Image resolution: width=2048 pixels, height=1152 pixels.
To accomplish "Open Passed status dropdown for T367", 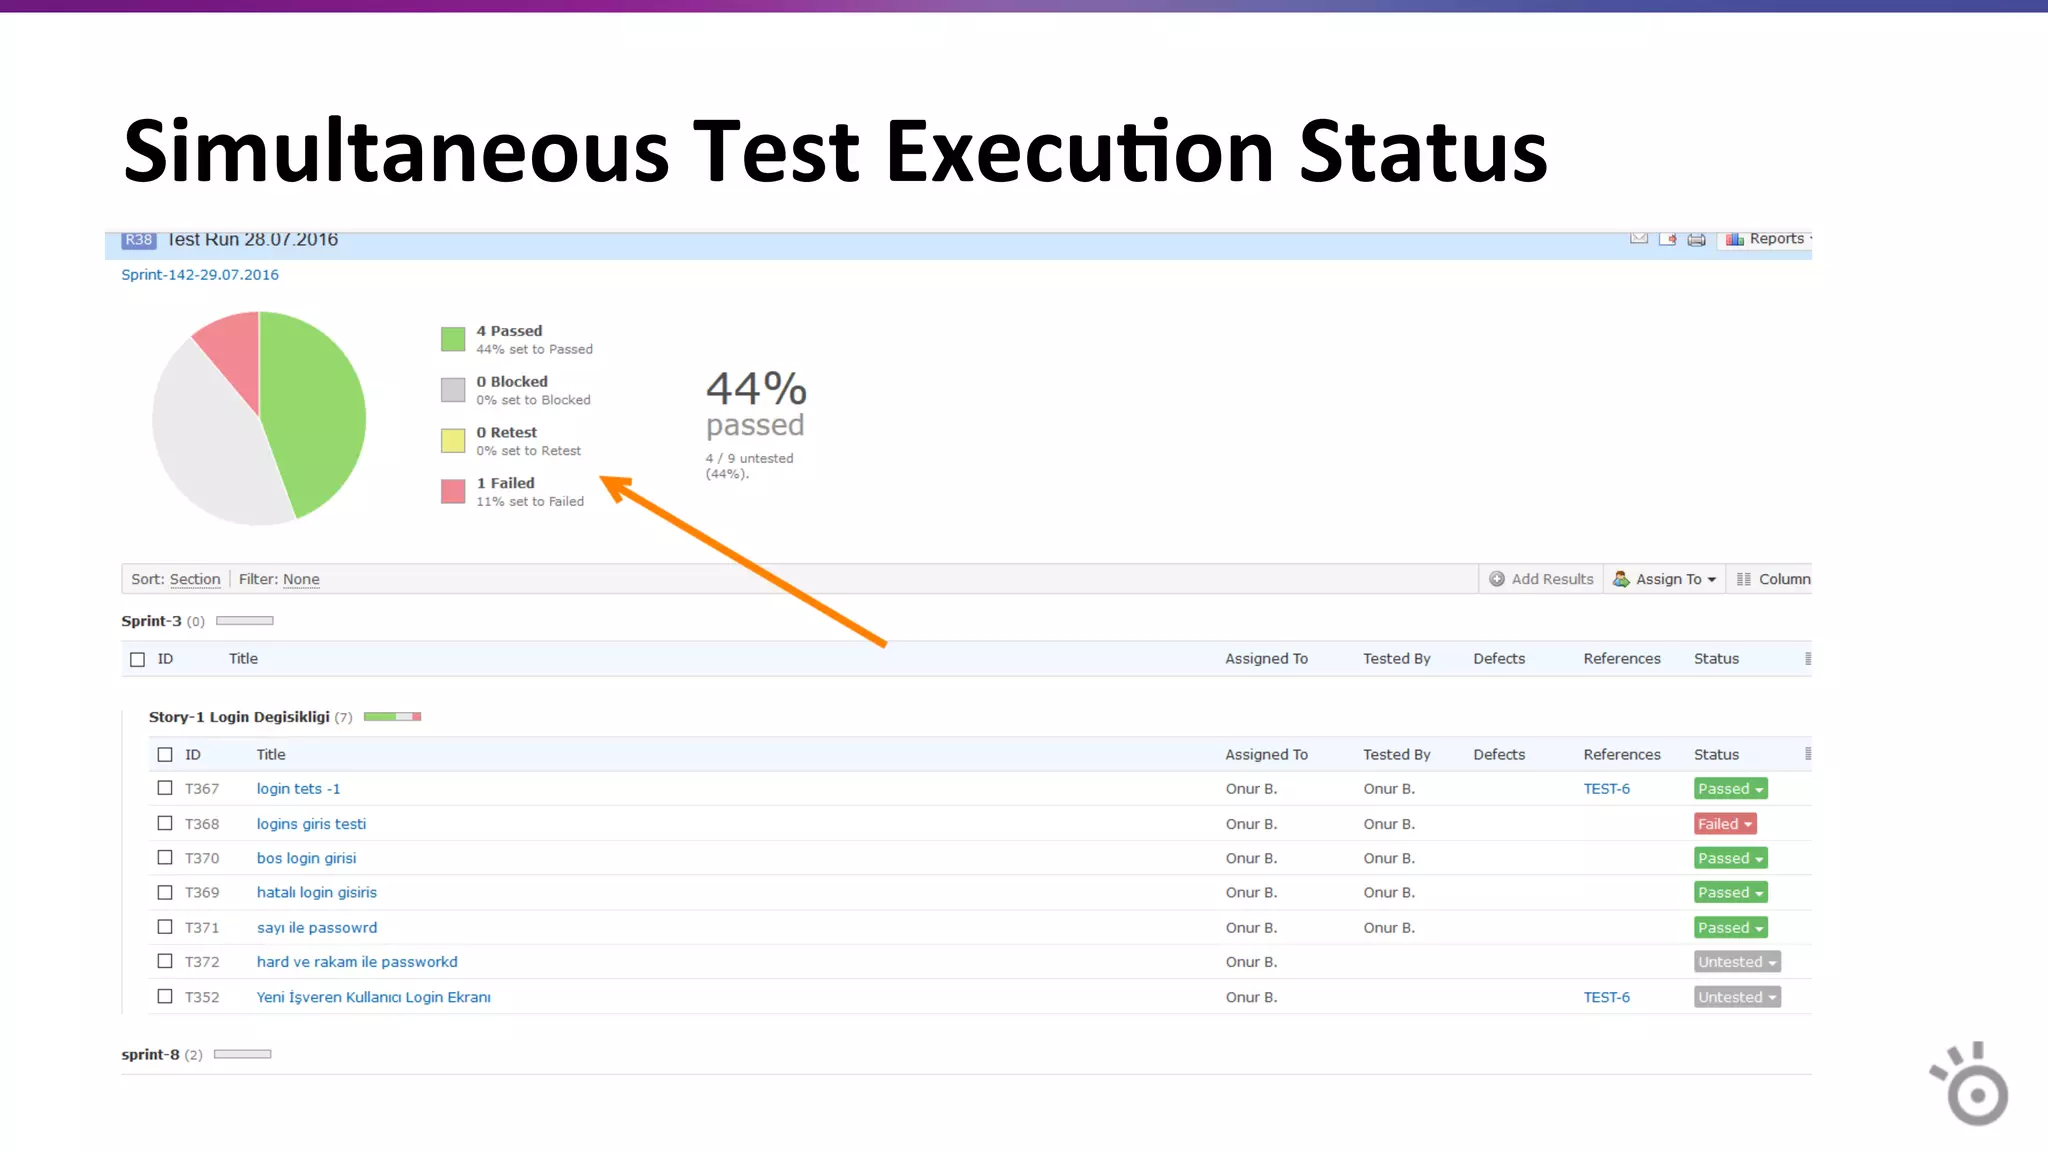I will [1731, 789].
